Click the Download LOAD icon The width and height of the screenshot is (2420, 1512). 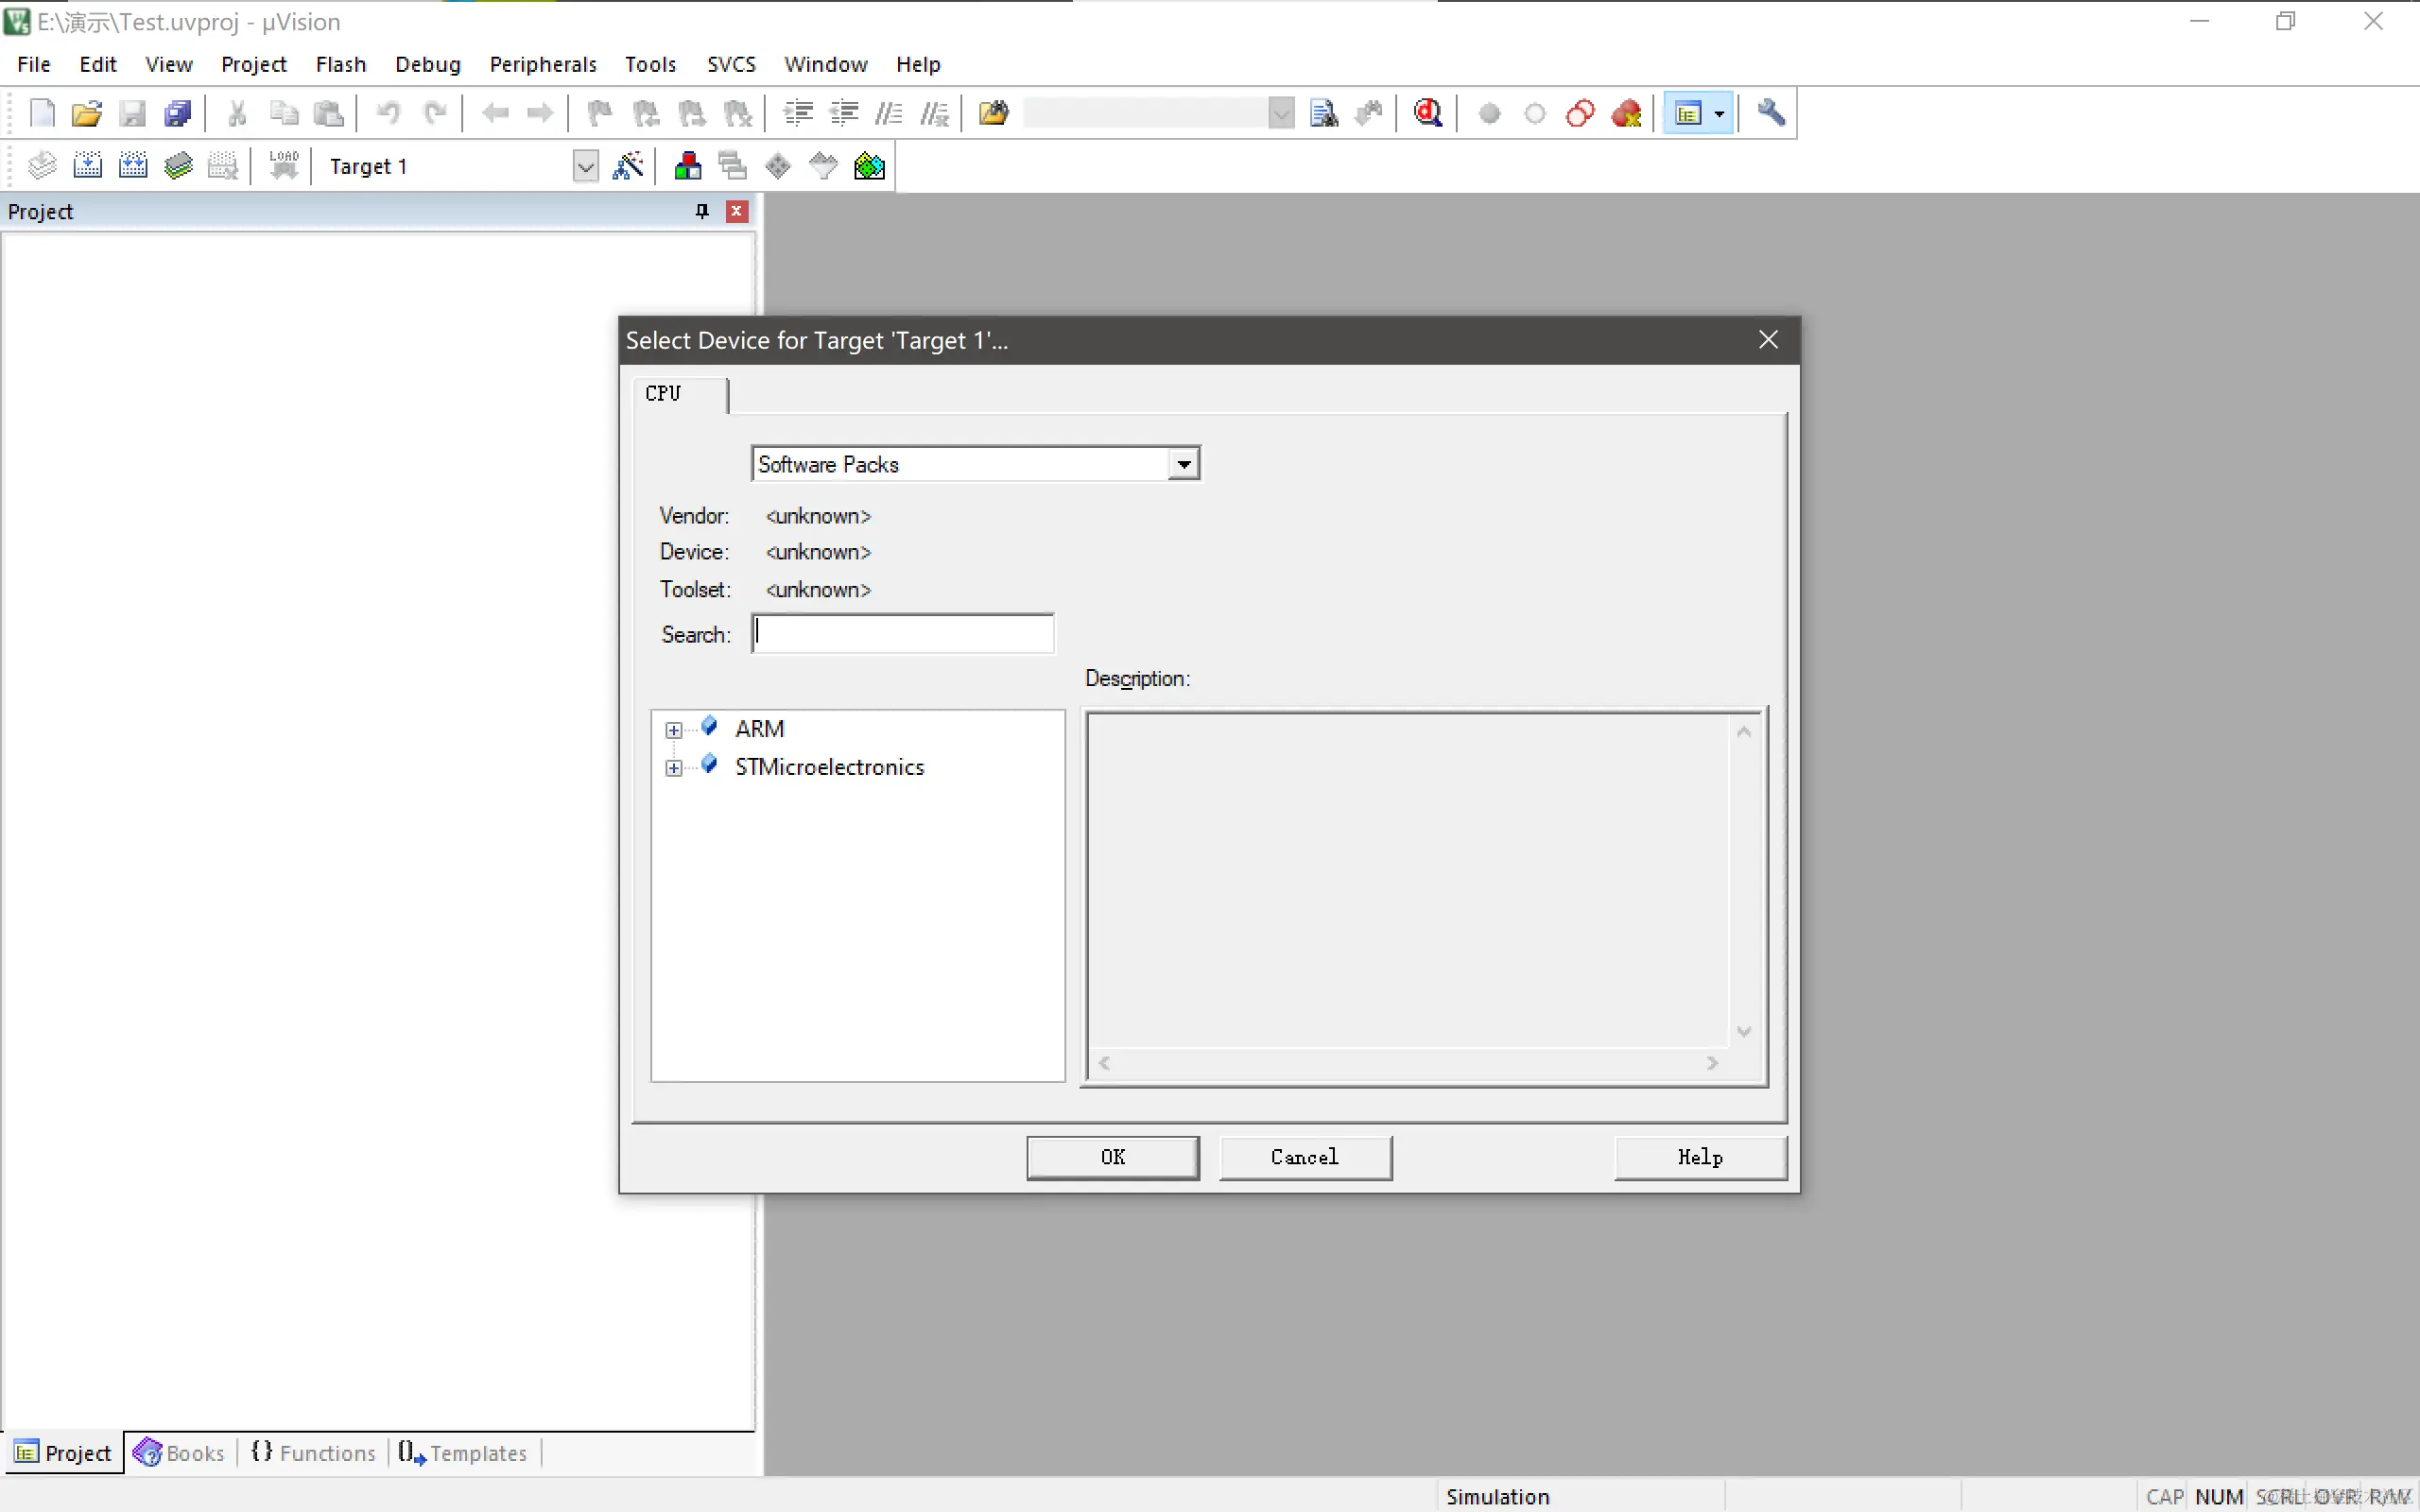(284, 166)
